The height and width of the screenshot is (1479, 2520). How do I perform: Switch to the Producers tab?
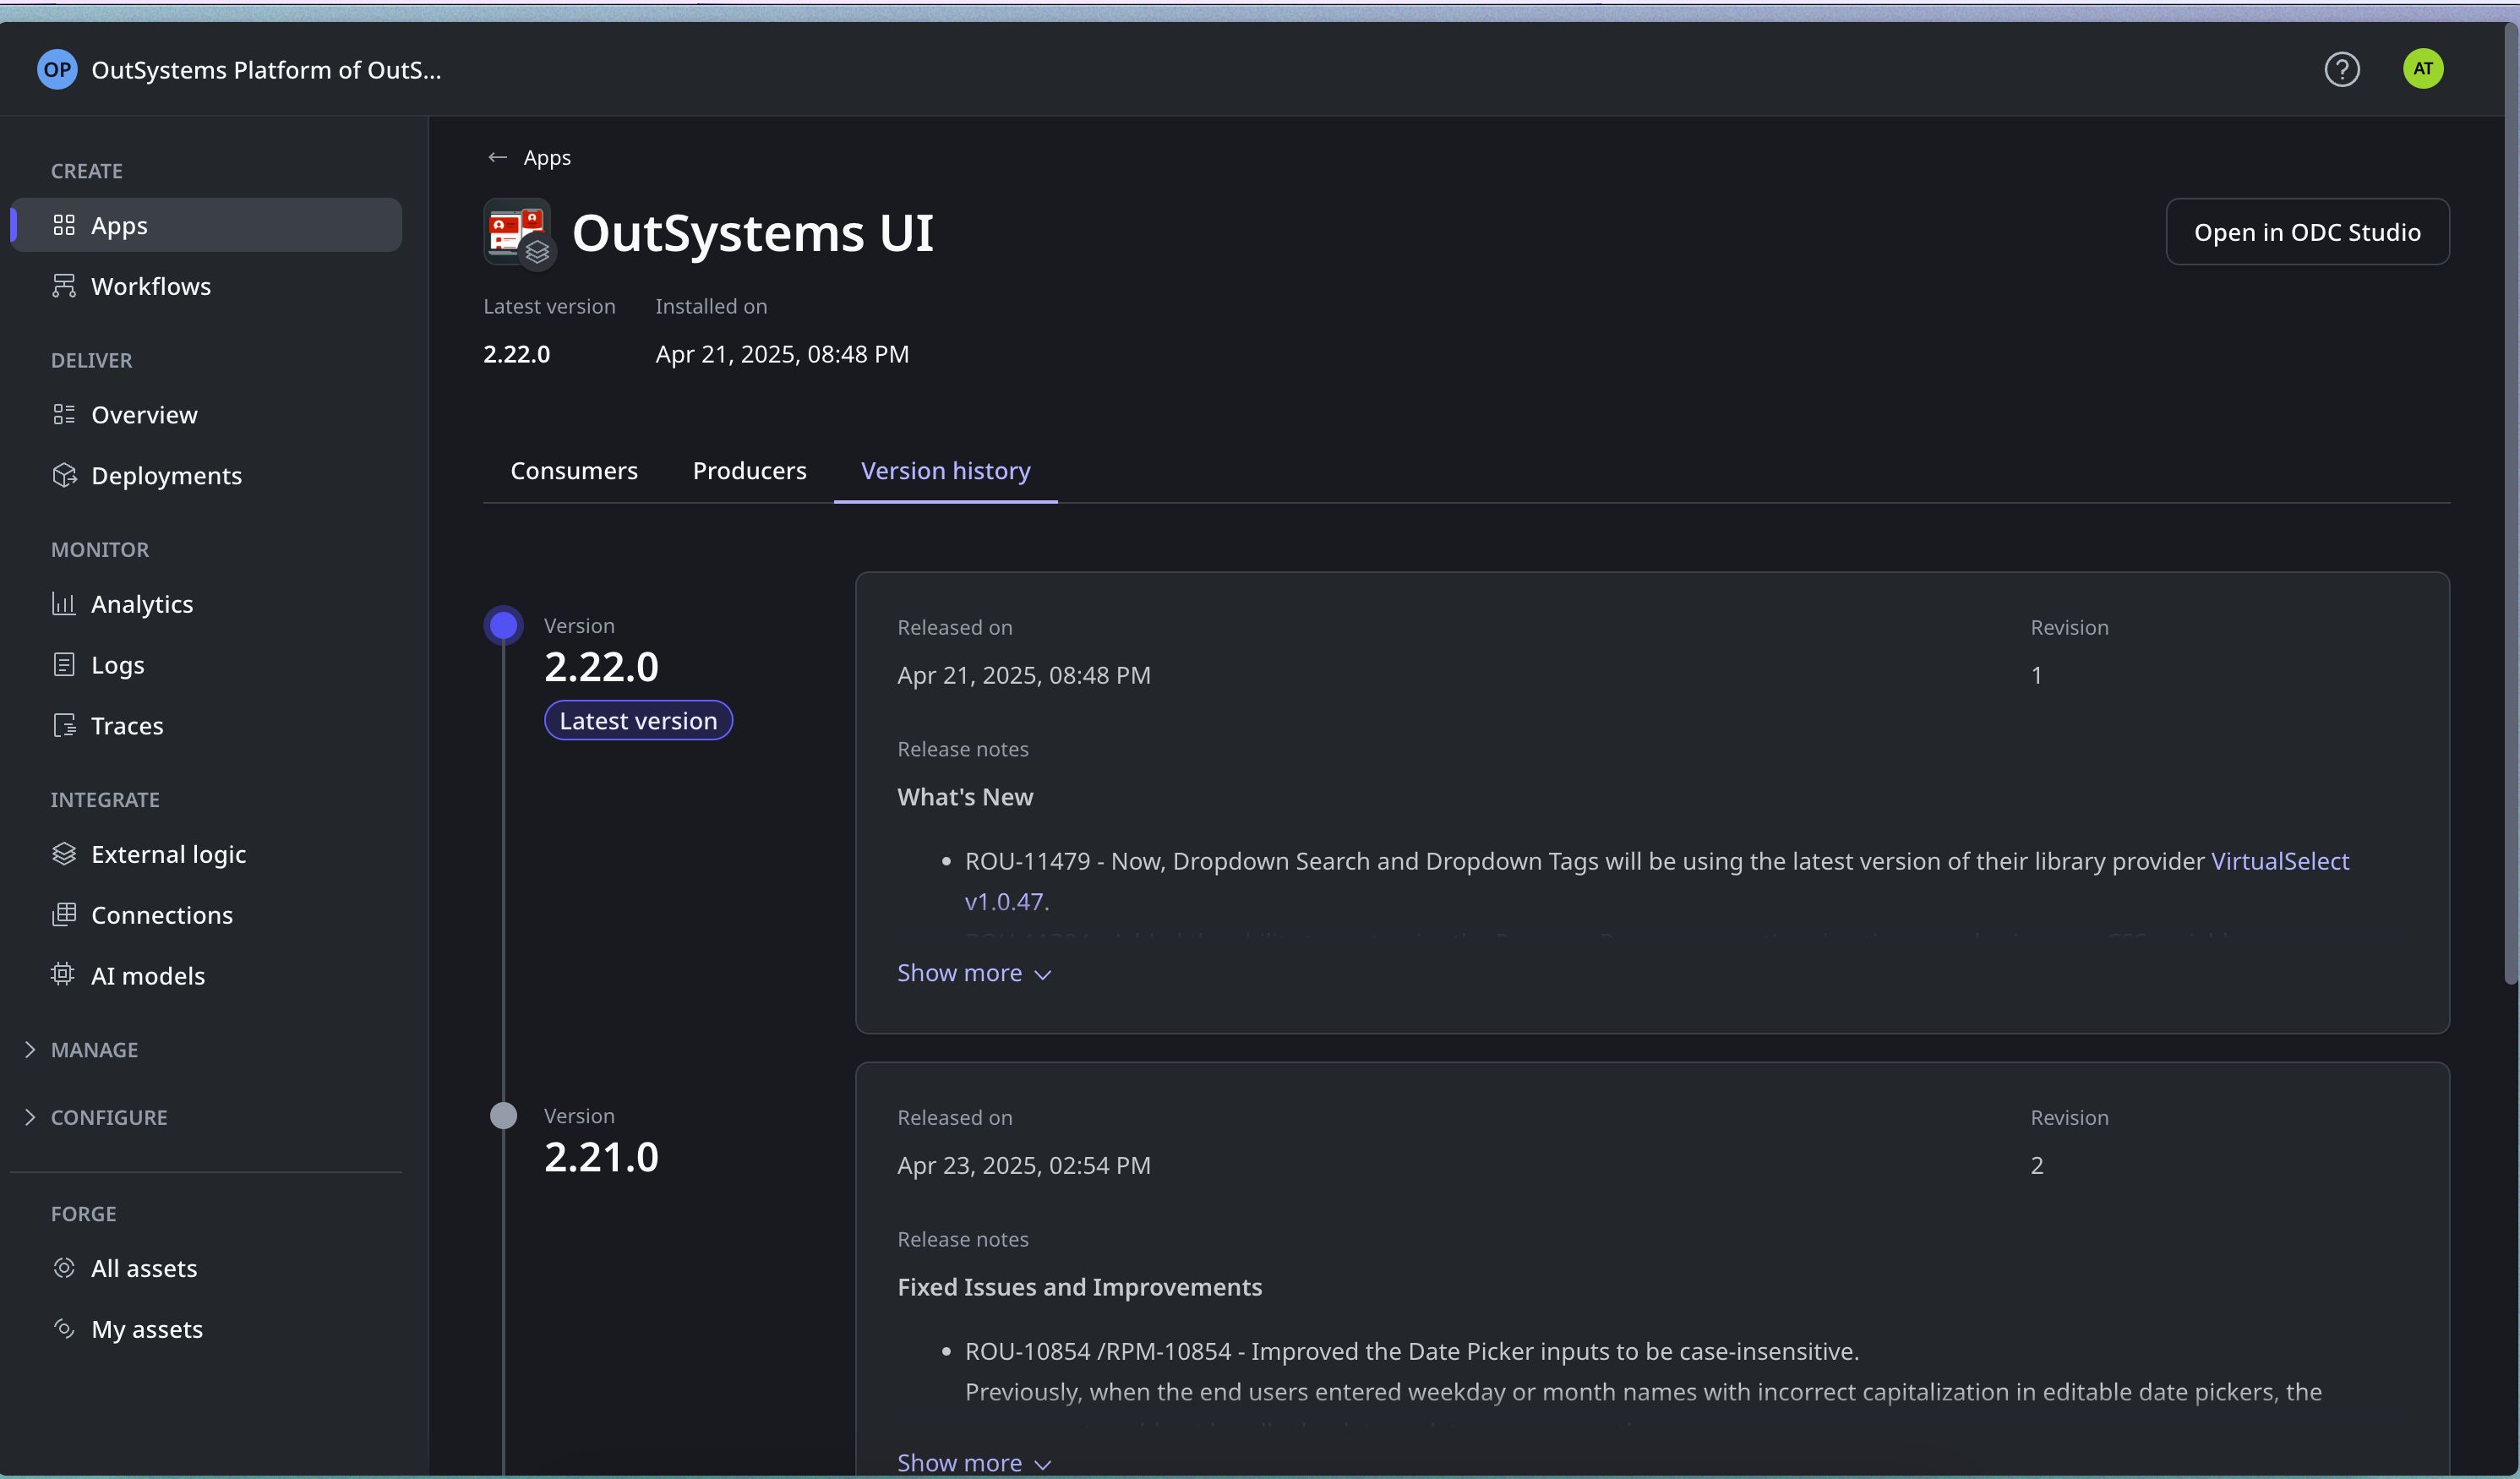click(x=749, y=471)
